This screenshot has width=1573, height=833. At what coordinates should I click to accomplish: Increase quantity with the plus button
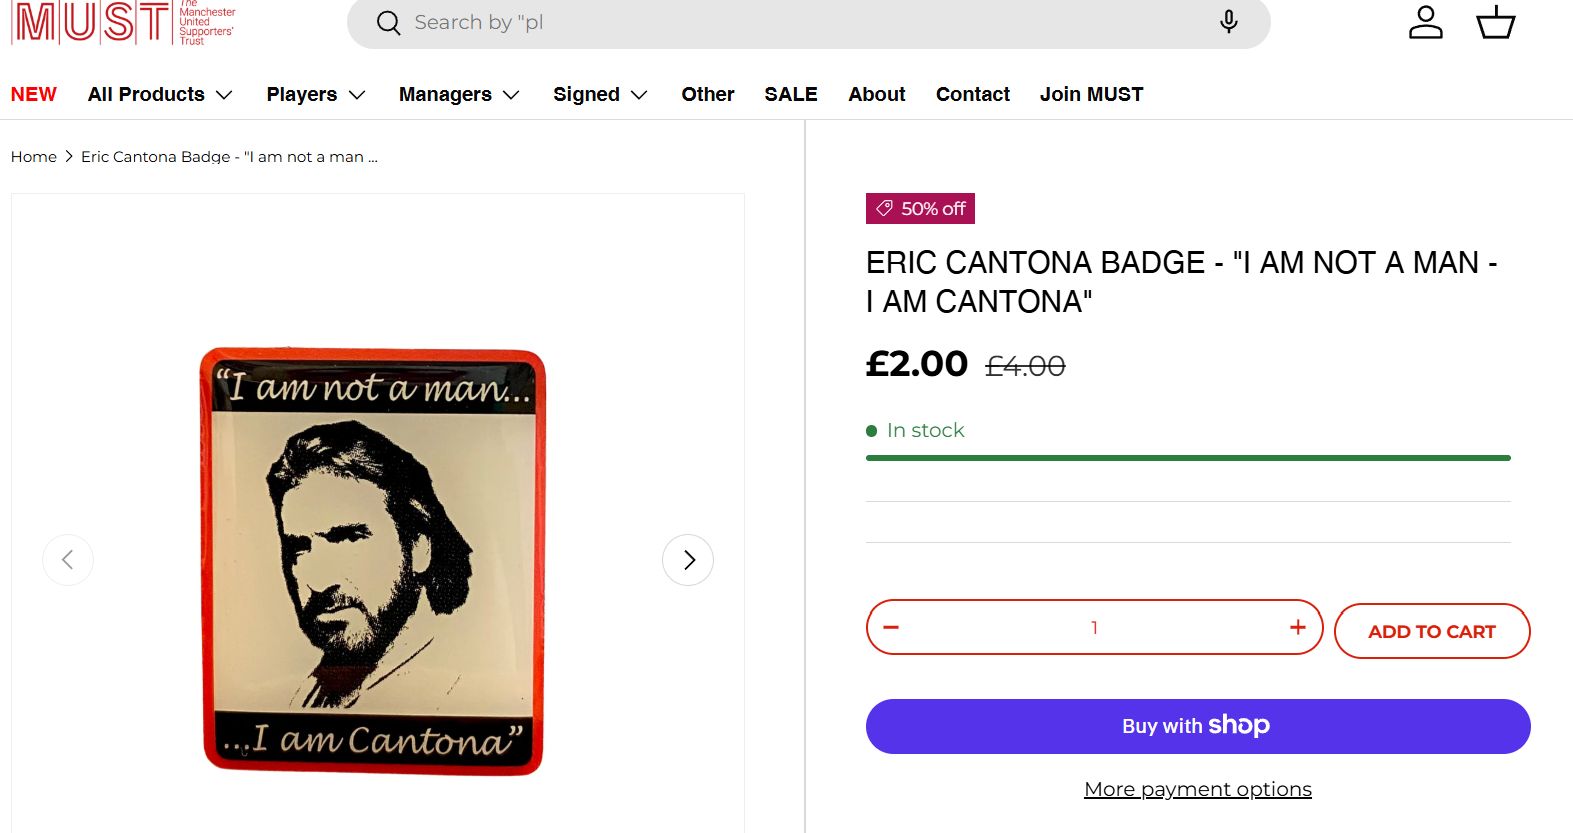pos(1298,628)
